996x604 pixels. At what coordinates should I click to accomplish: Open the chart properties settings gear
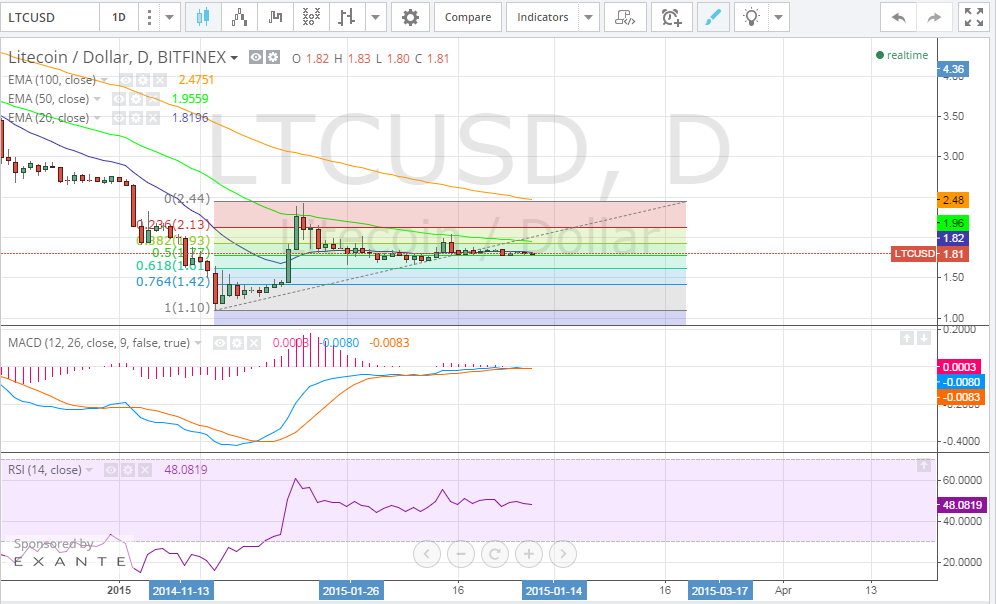coord(410,17)
